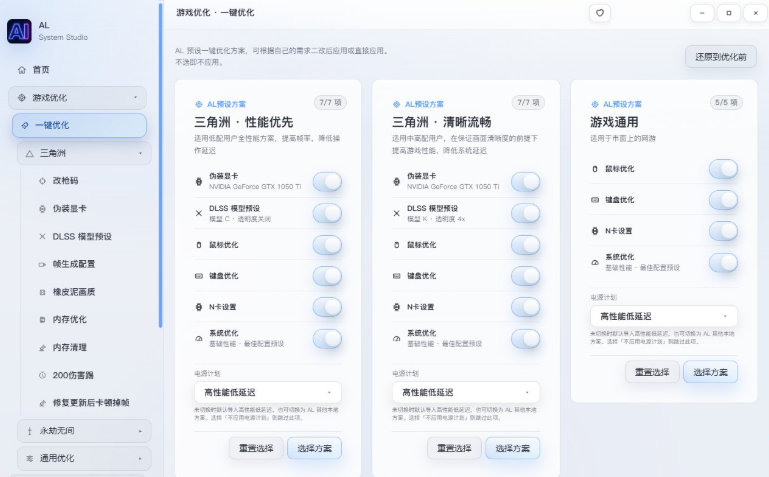Image resolution: width=769 pixels, height=477 pixels.
Task: Click 鼠标优化 mouse icon in 游戏通用 card
Action: coord(595,169)
